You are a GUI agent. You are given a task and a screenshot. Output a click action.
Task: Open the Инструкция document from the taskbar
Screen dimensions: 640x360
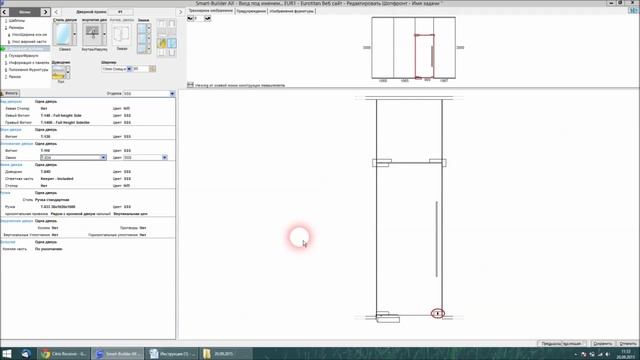pos(172,353)
